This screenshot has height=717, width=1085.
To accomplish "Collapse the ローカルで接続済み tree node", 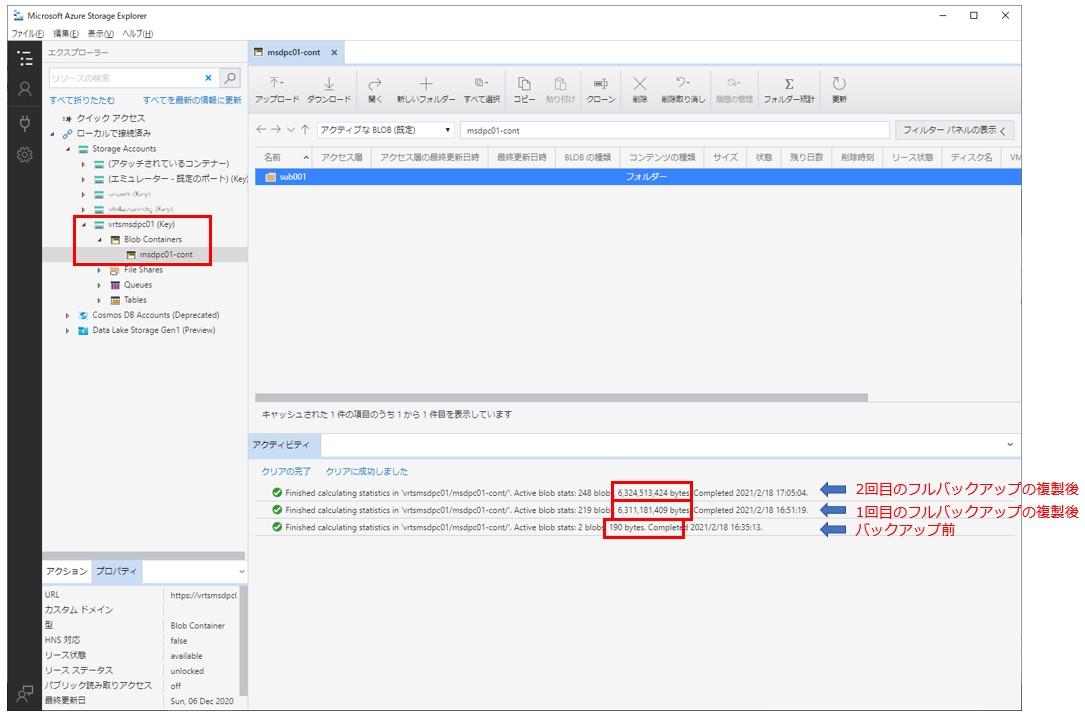I will tap(53, 134).
